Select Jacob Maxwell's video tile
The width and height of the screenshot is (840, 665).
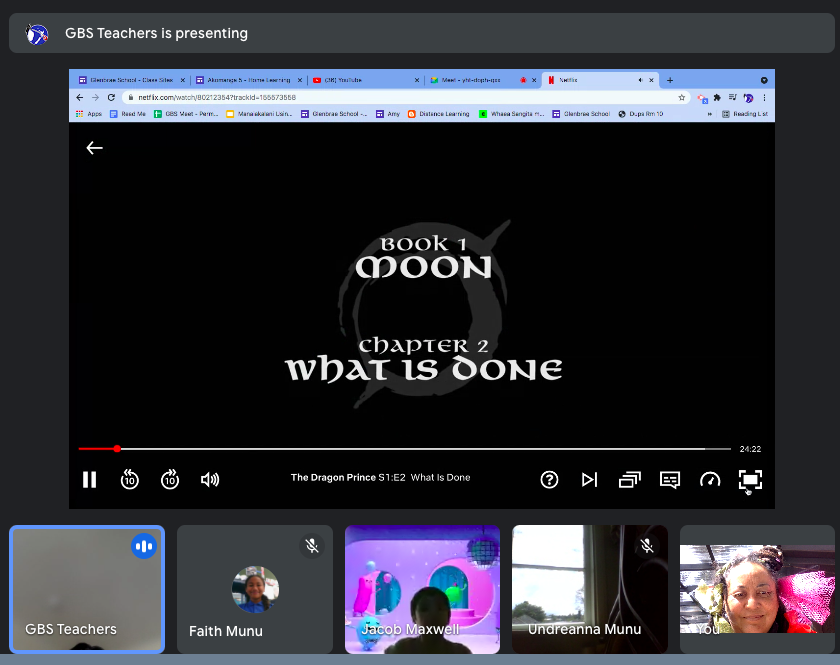coord(423,589)
